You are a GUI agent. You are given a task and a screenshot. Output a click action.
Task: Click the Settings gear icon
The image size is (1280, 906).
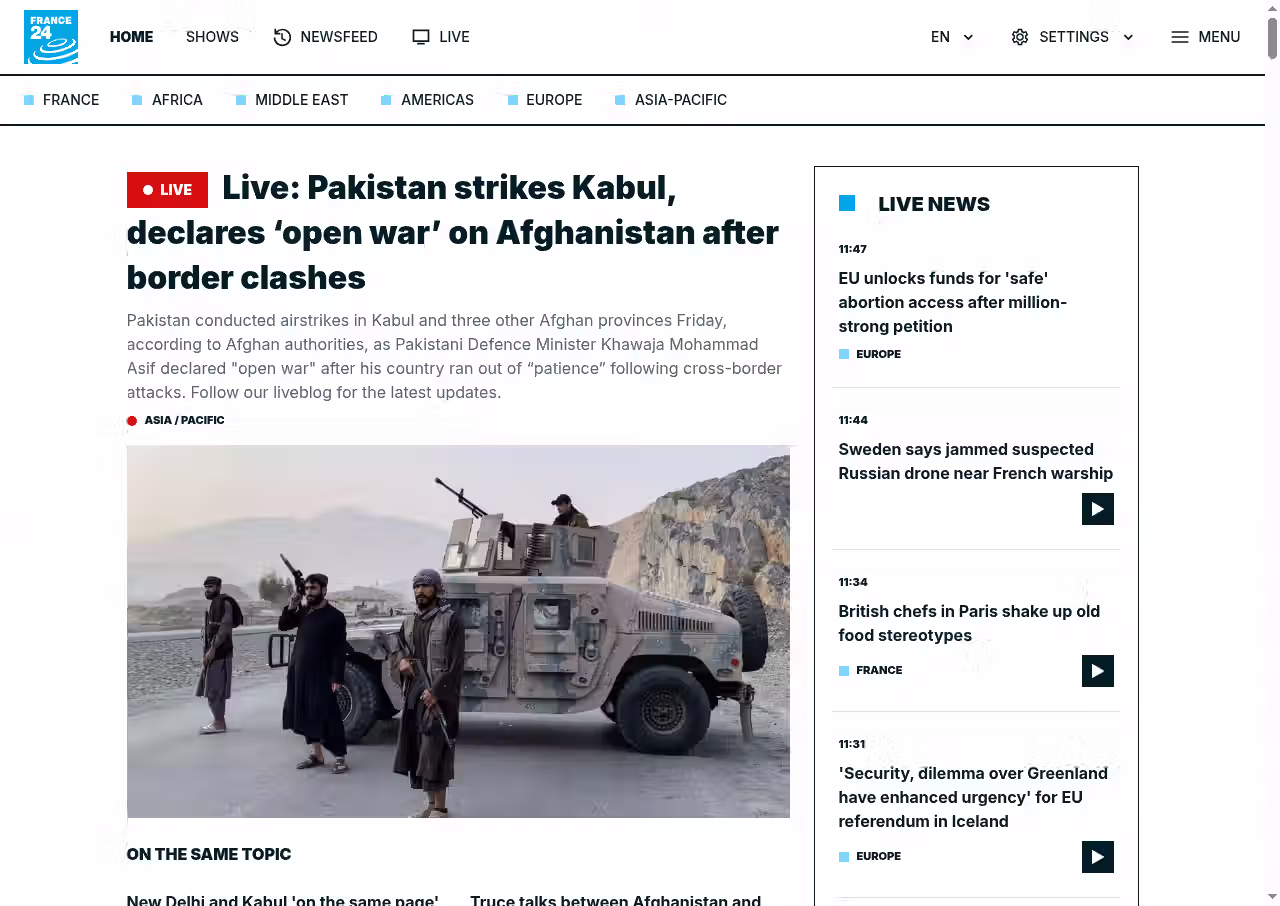click(x=1020, y=37)
